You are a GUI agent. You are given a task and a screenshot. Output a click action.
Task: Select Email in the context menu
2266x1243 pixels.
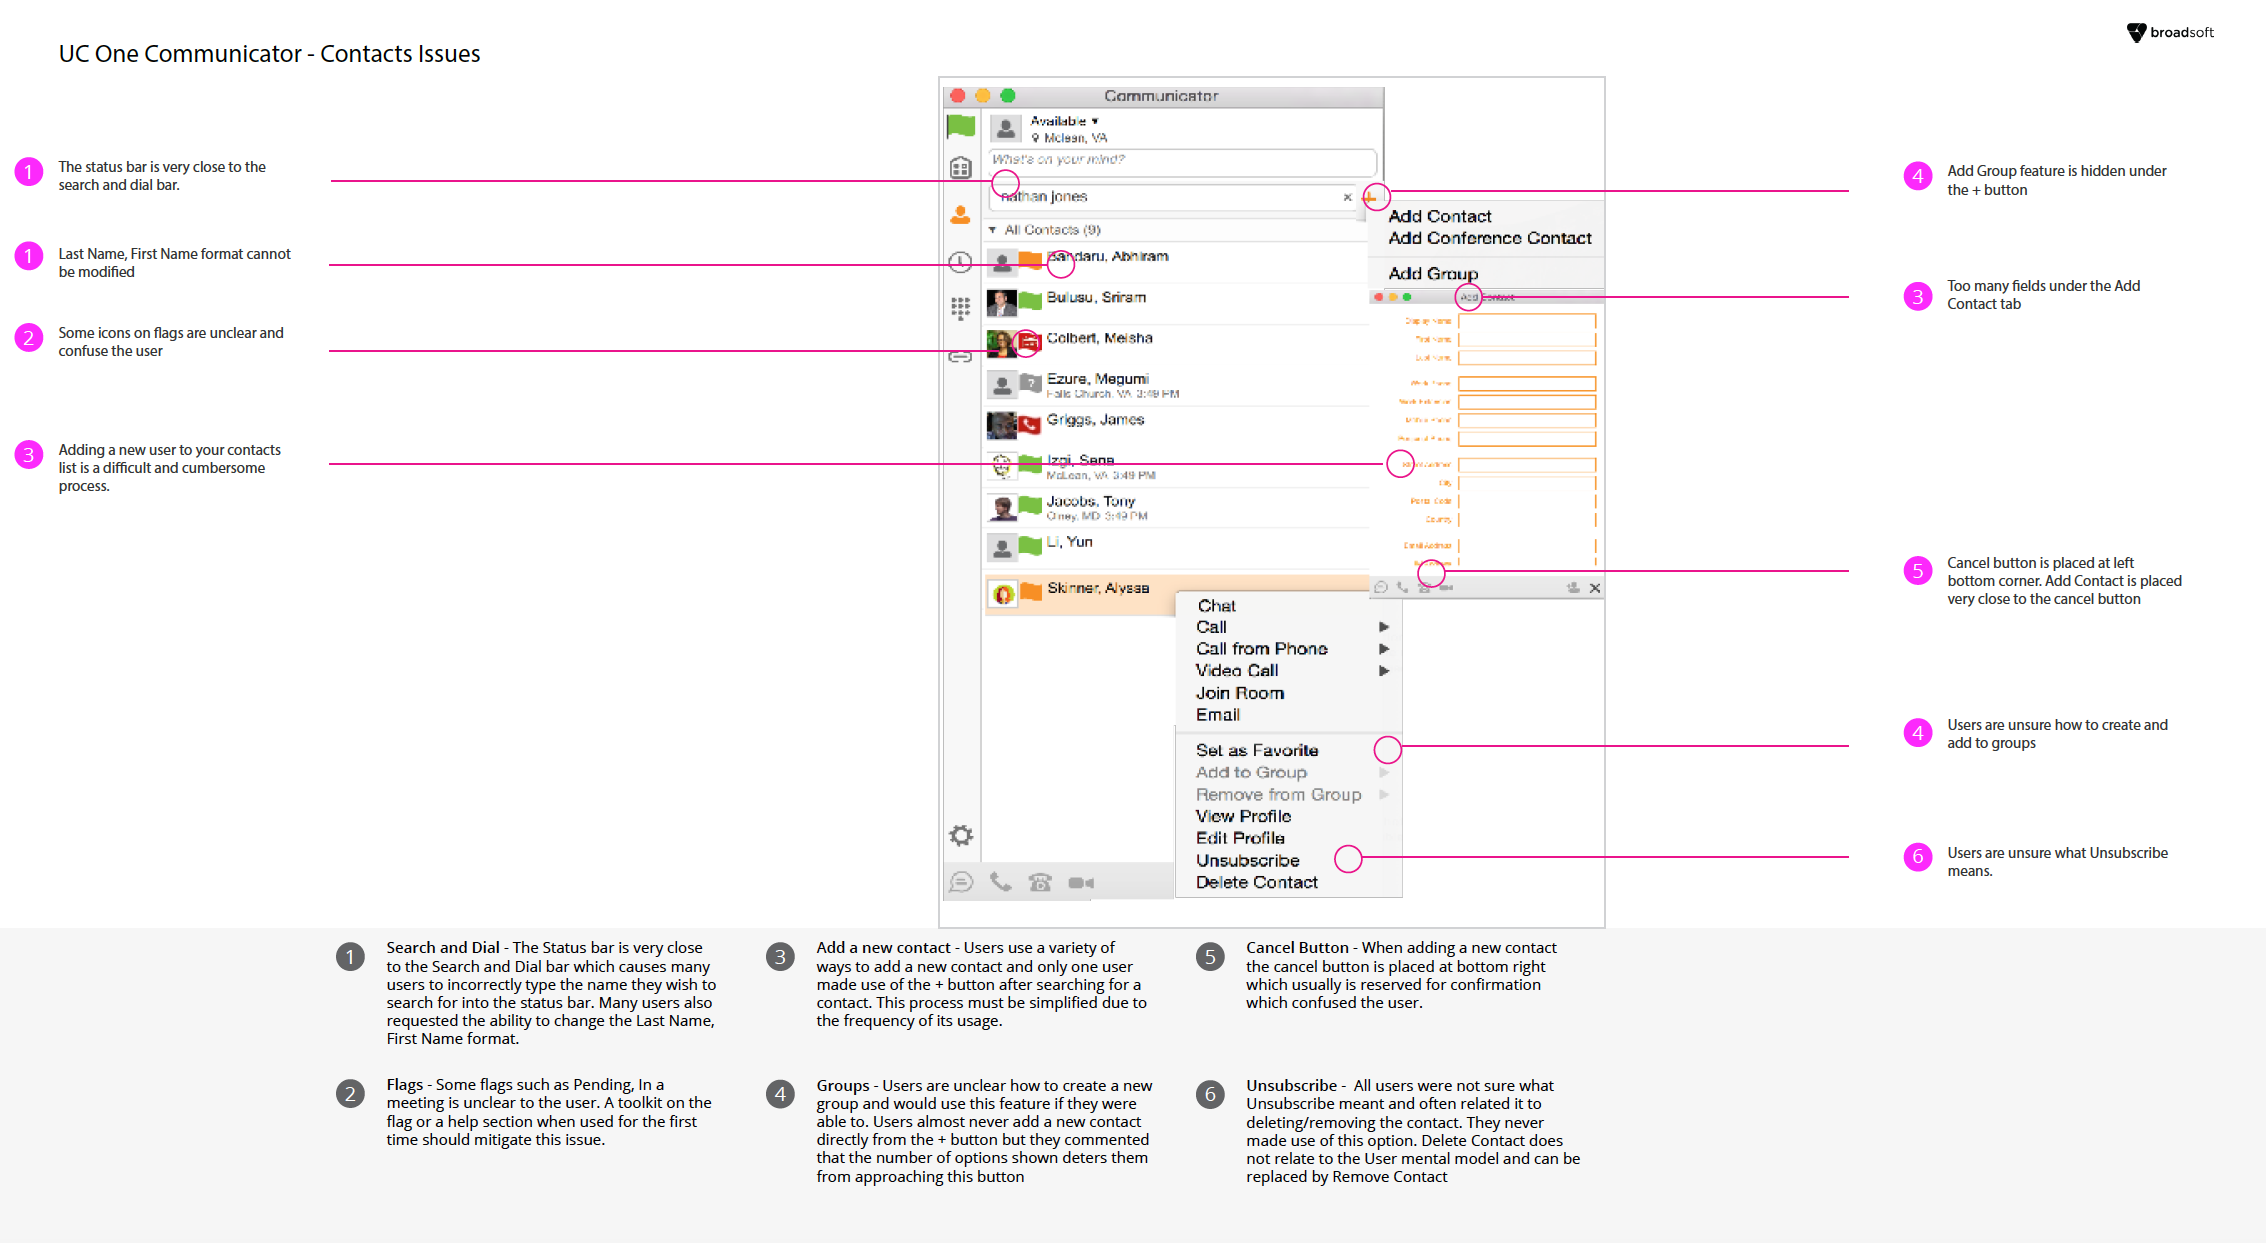tap(1218, 715)
